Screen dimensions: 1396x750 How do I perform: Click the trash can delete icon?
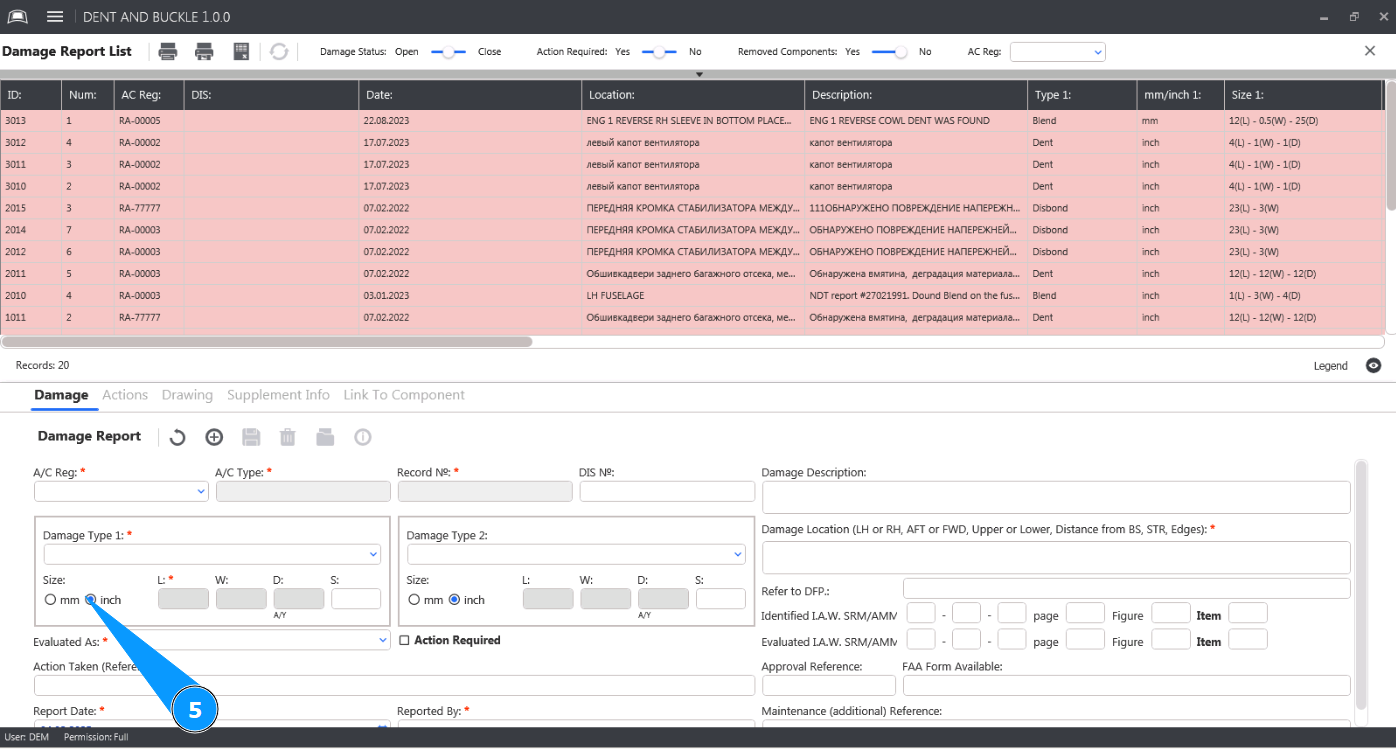click(x=288, y=437)
